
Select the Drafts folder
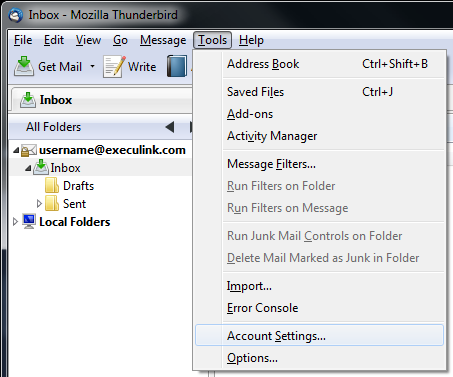tap(79, 186)
